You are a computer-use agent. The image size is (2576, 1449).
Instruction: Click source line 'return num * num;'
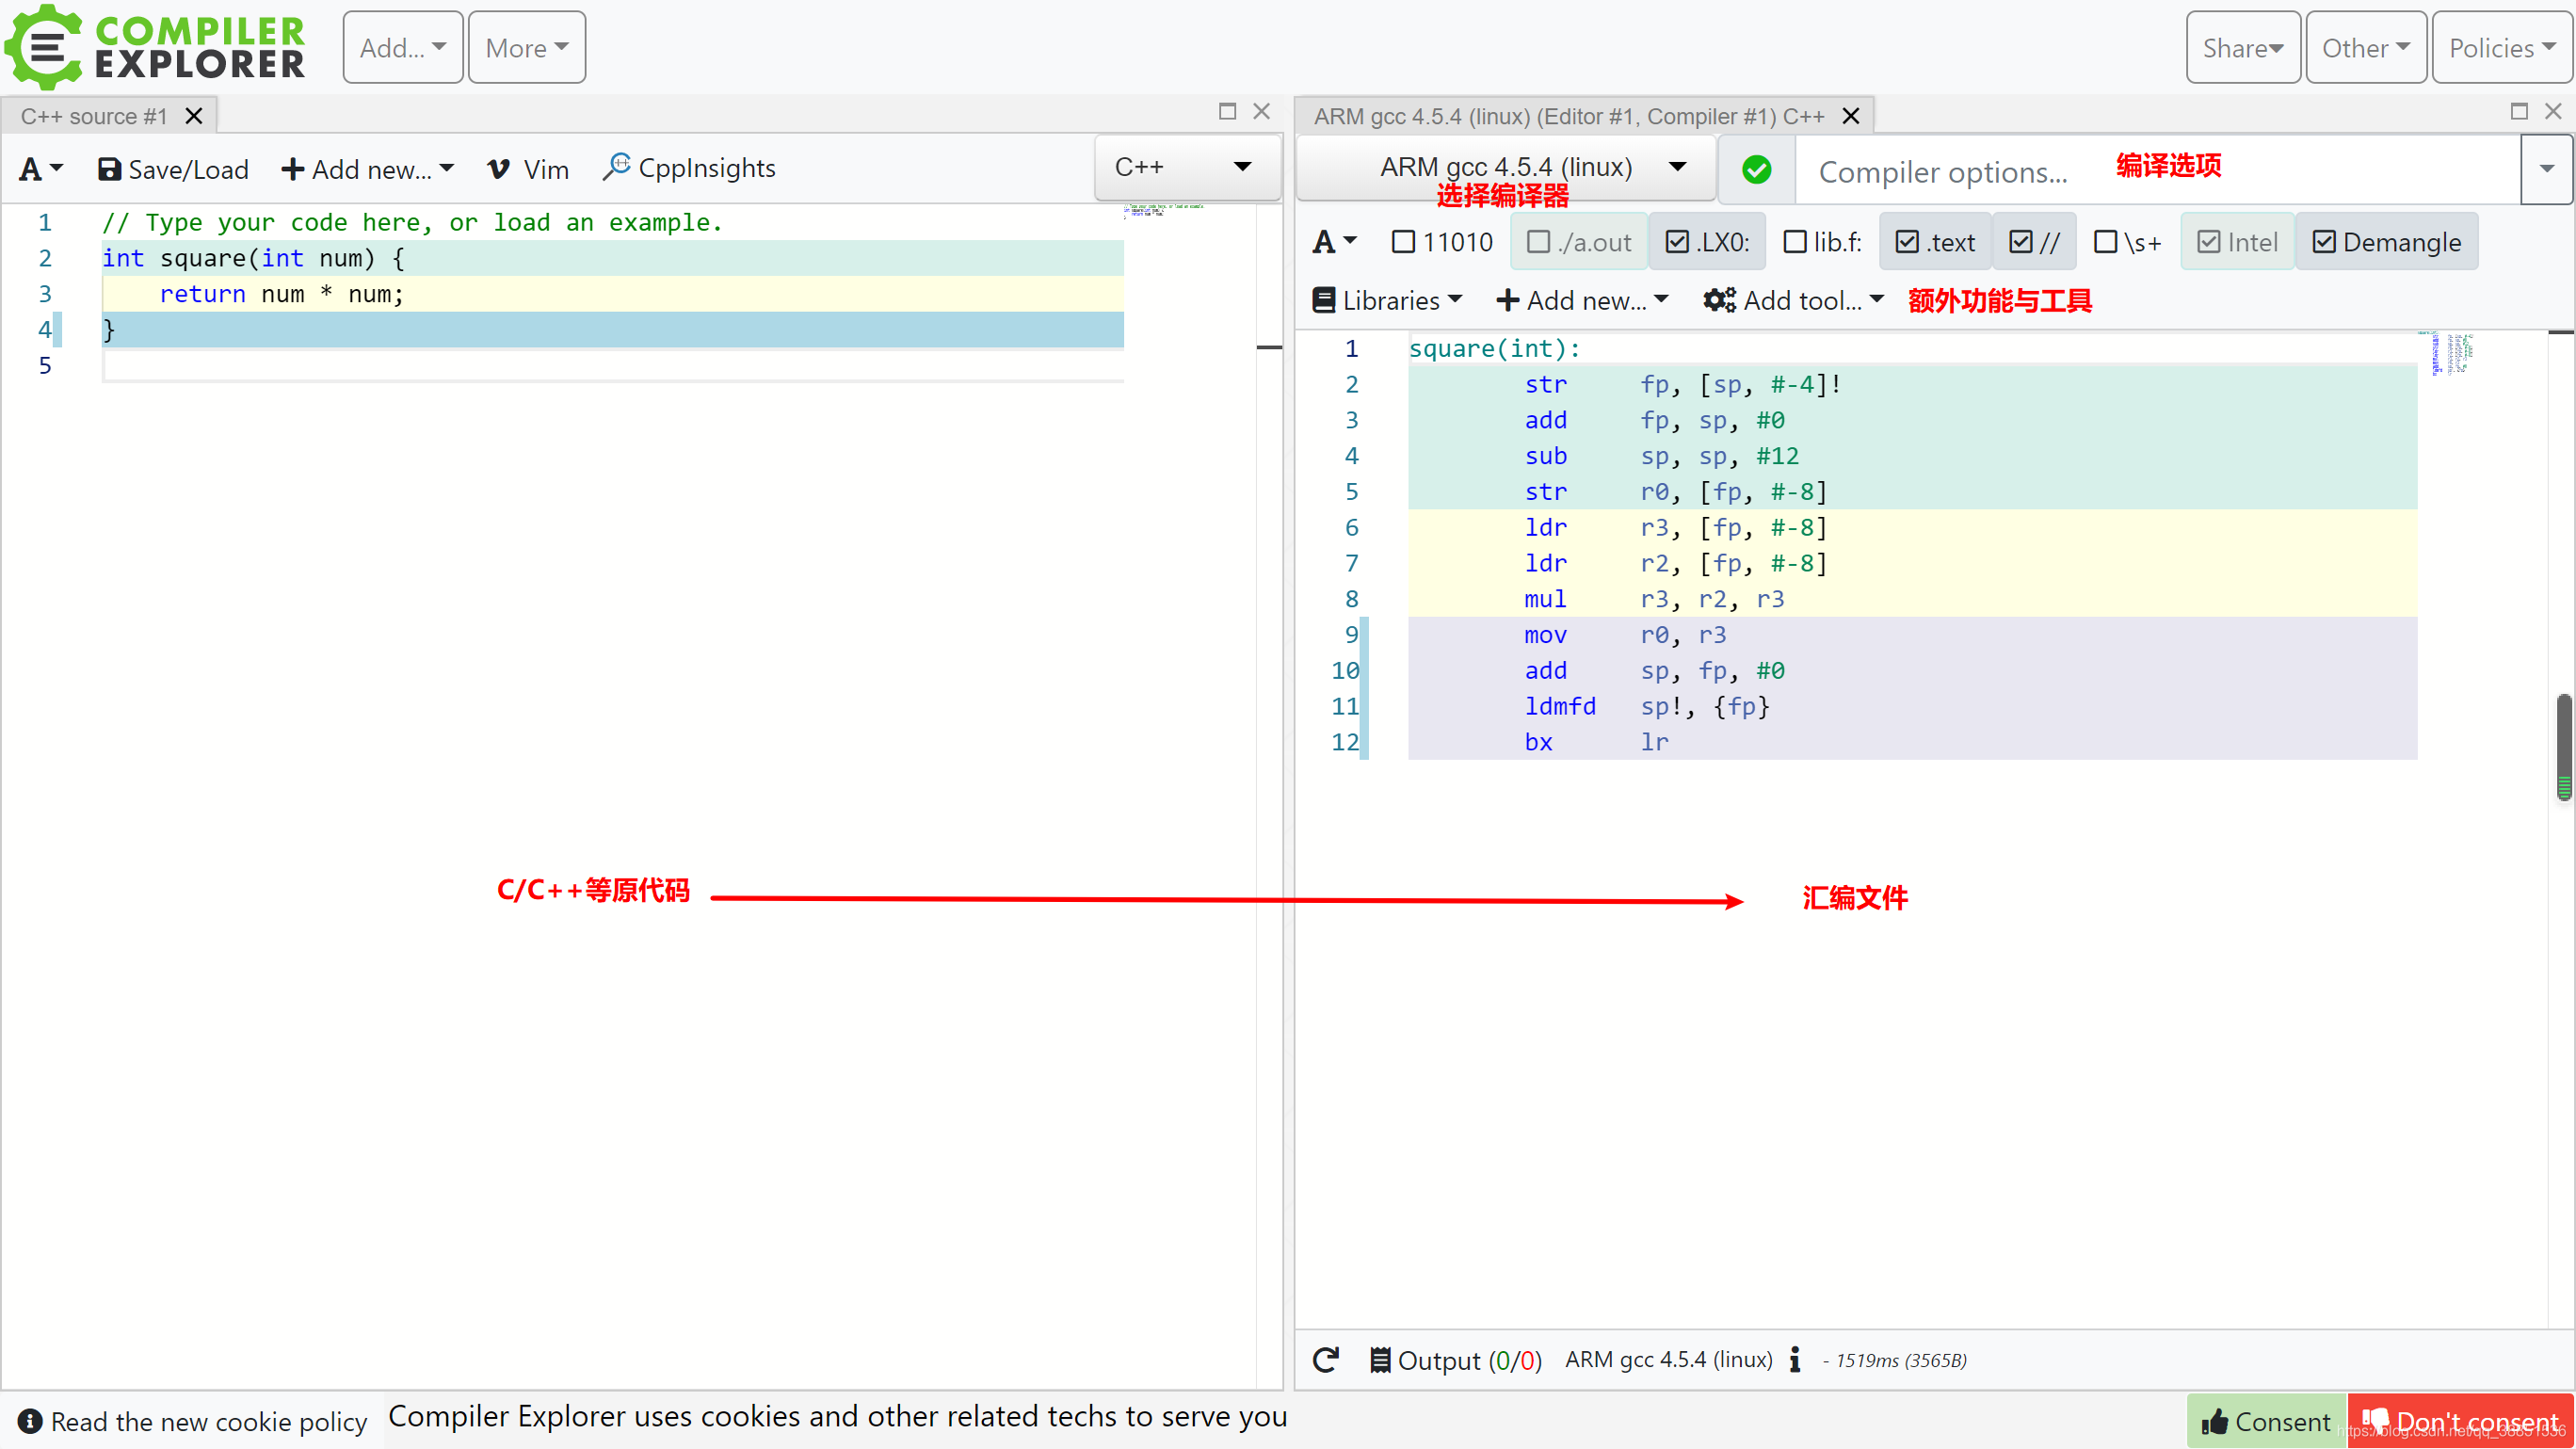[x=281, y=294]
